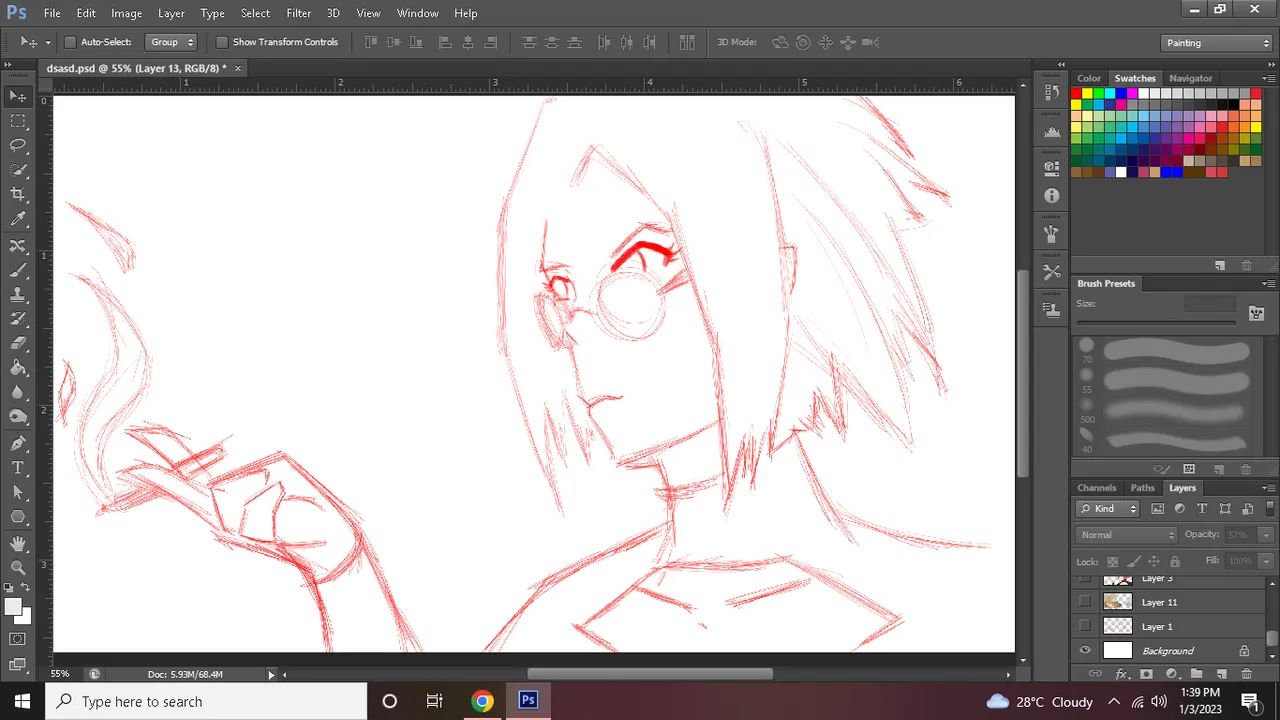Show Layer 1 via visibility box
The width and height of the screenshot is (1280, 720).
(1085, 626)
